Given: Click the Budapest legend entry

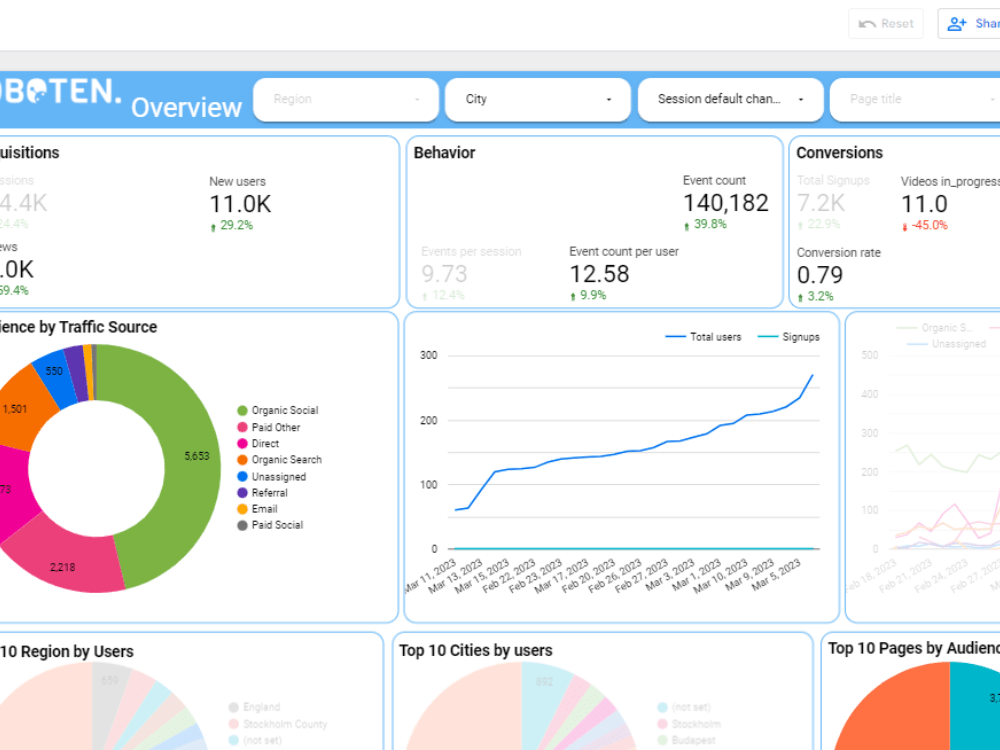Looking at the screenshot, I should pos(686,740).
